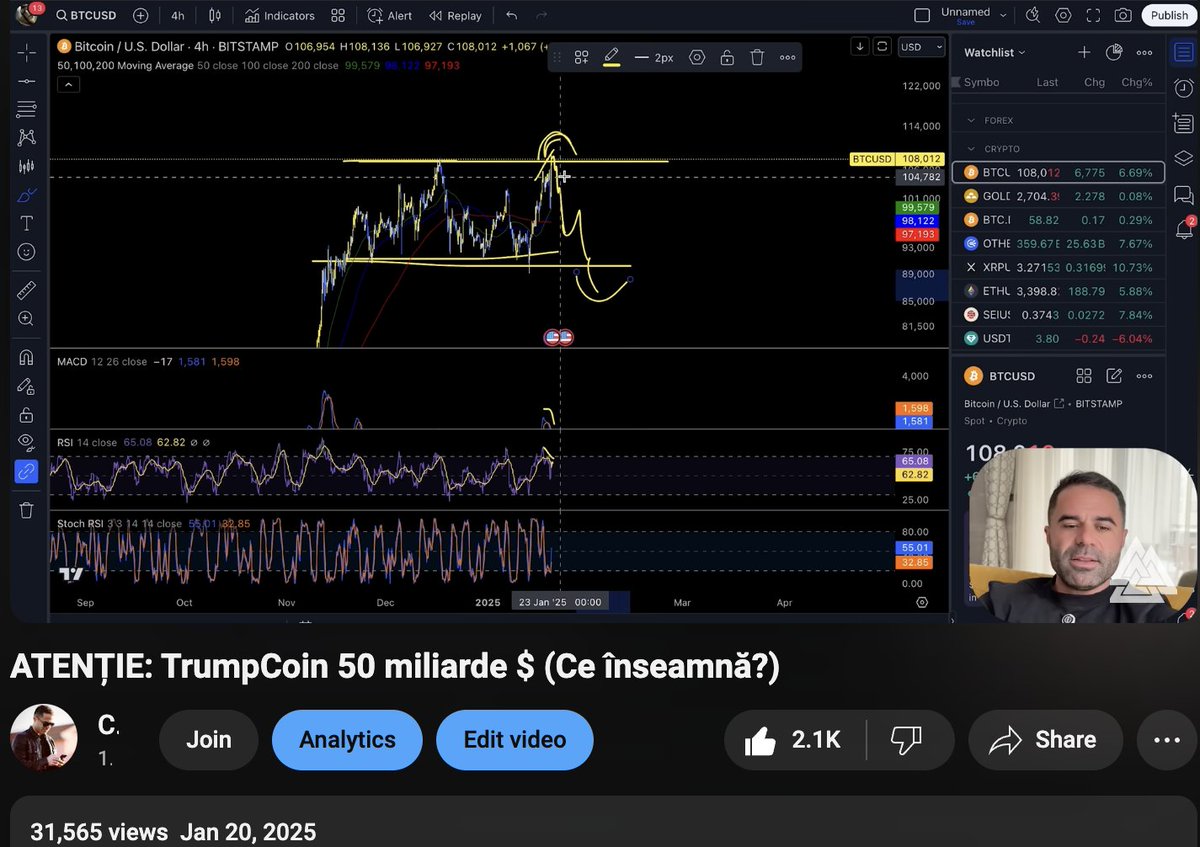
Task: Toggle lock all drawings padlock
Action: click(26, 414)
